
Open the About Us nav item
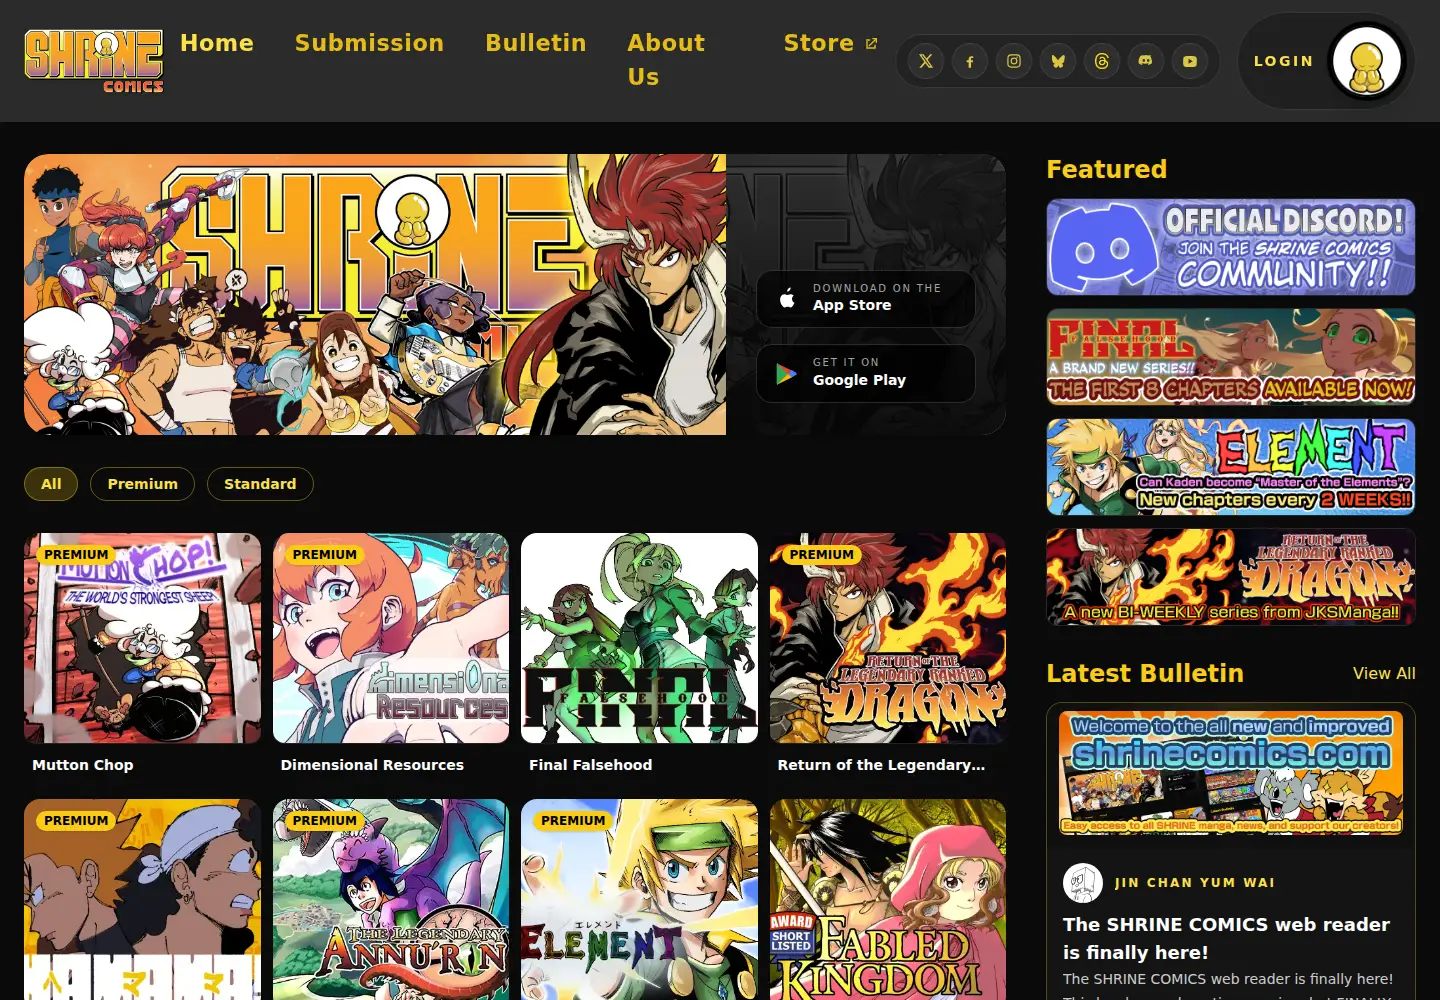tap(666, 60)
